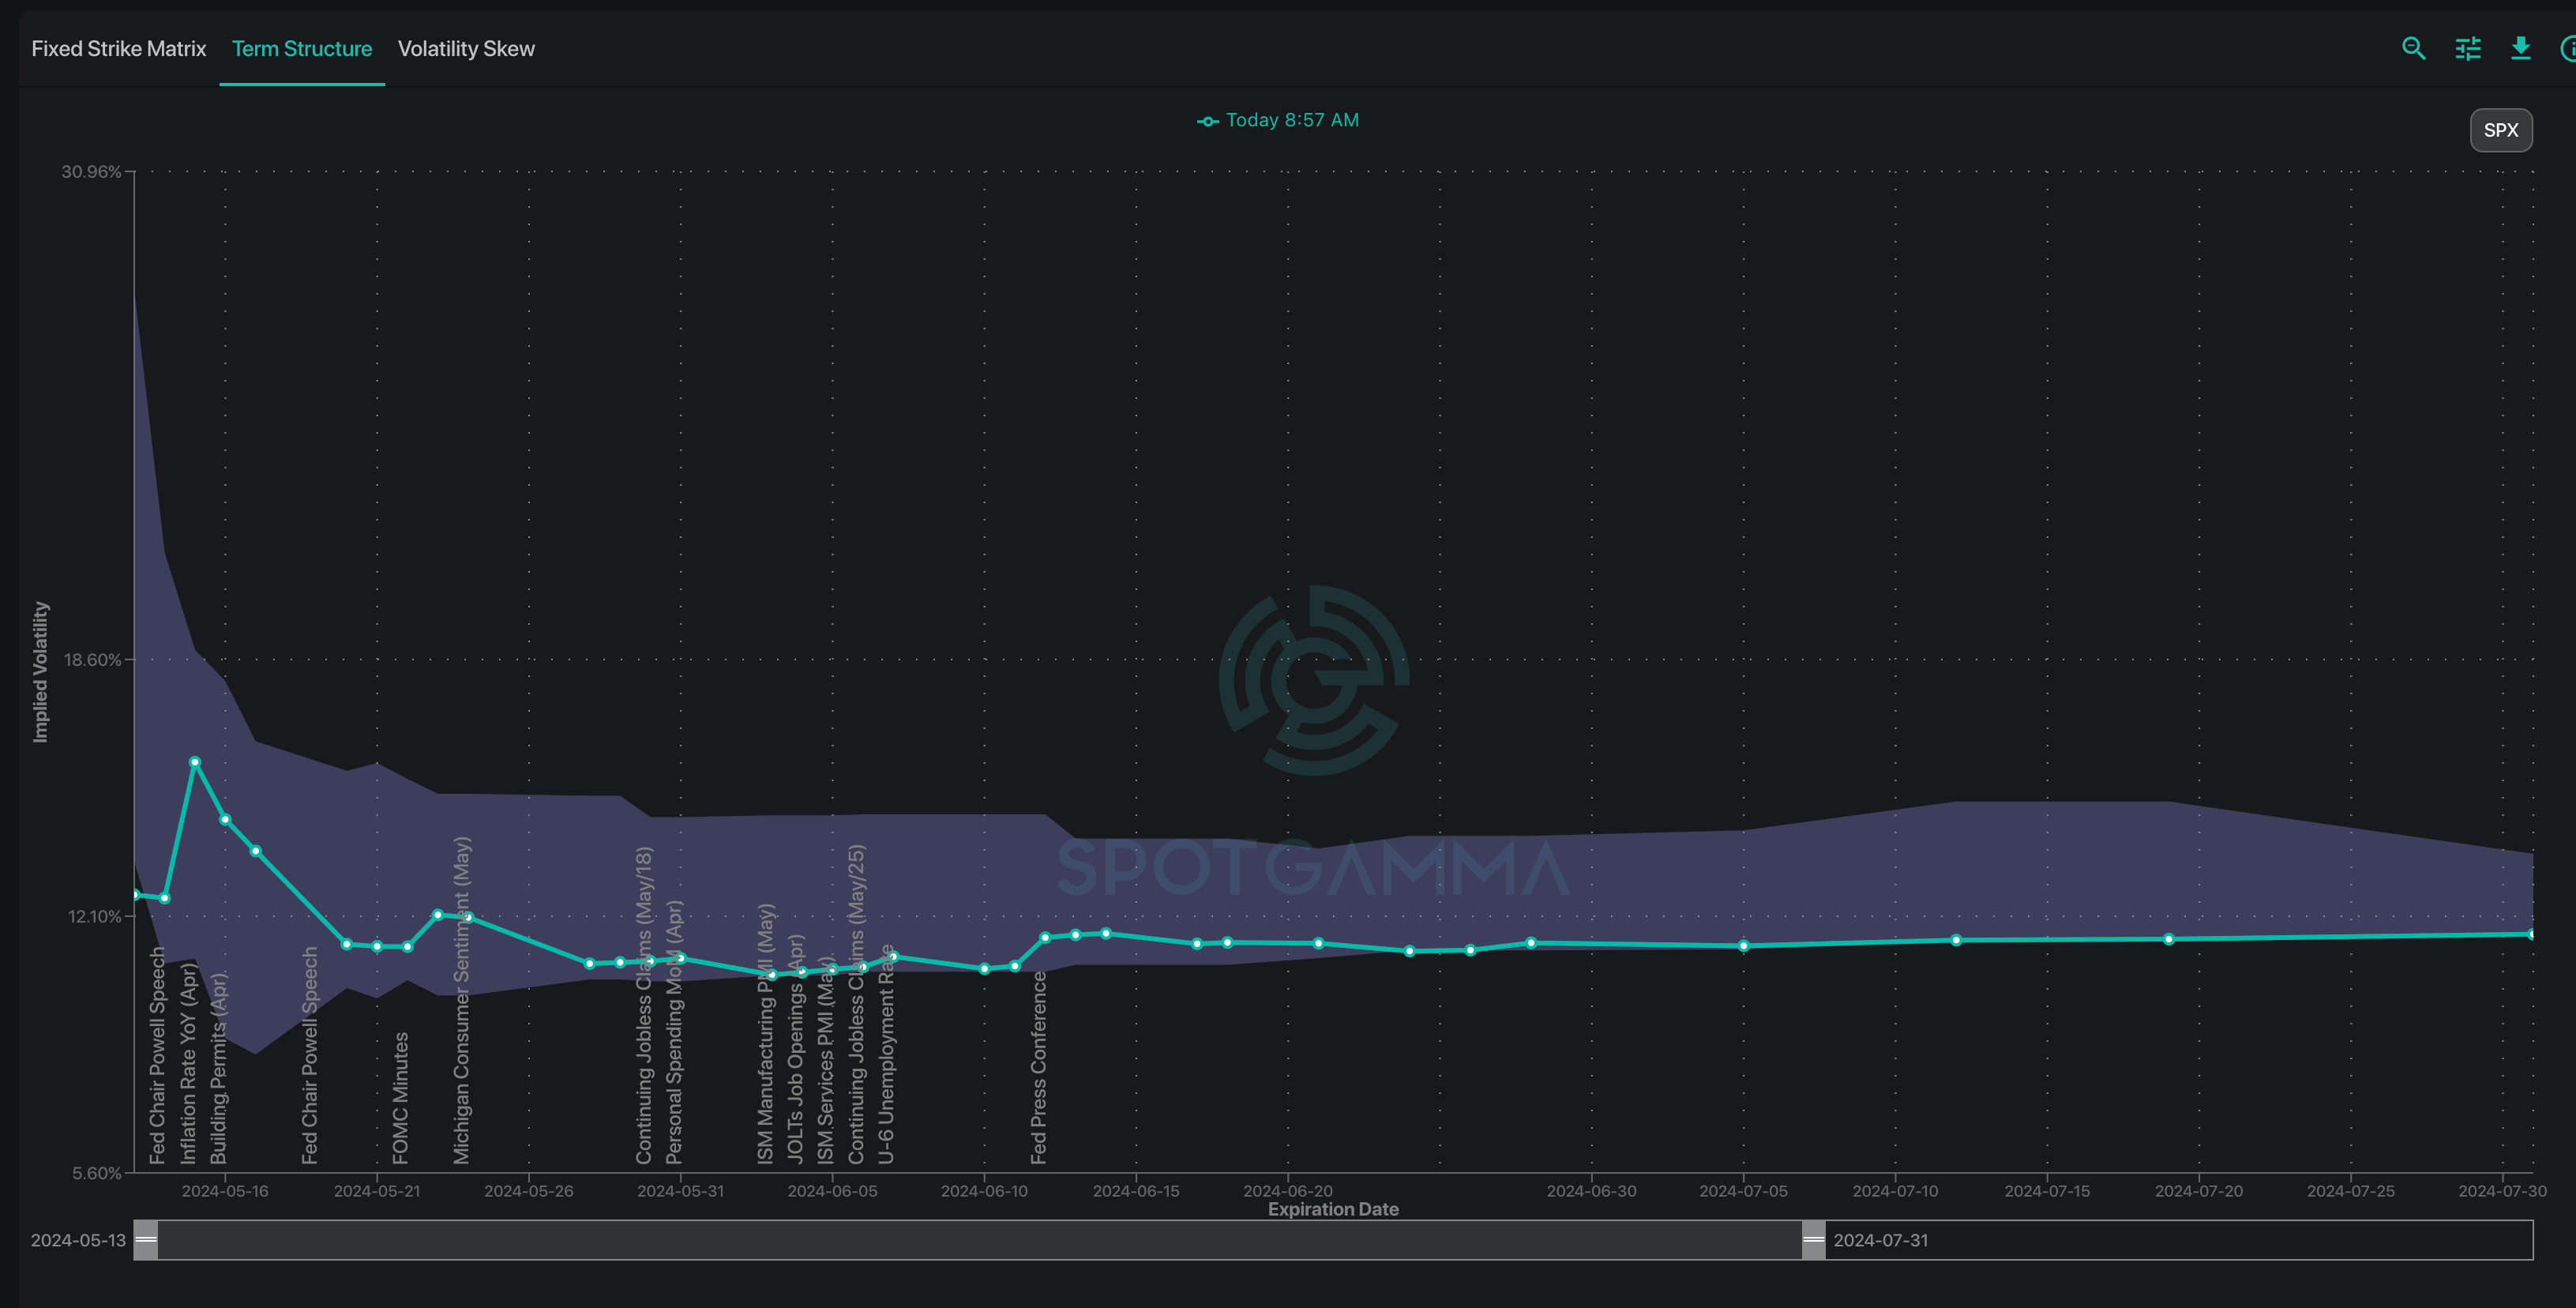2576x1308 pixels.
Task: Click the peak data point on teal line
Action: [x=195, y=762]
